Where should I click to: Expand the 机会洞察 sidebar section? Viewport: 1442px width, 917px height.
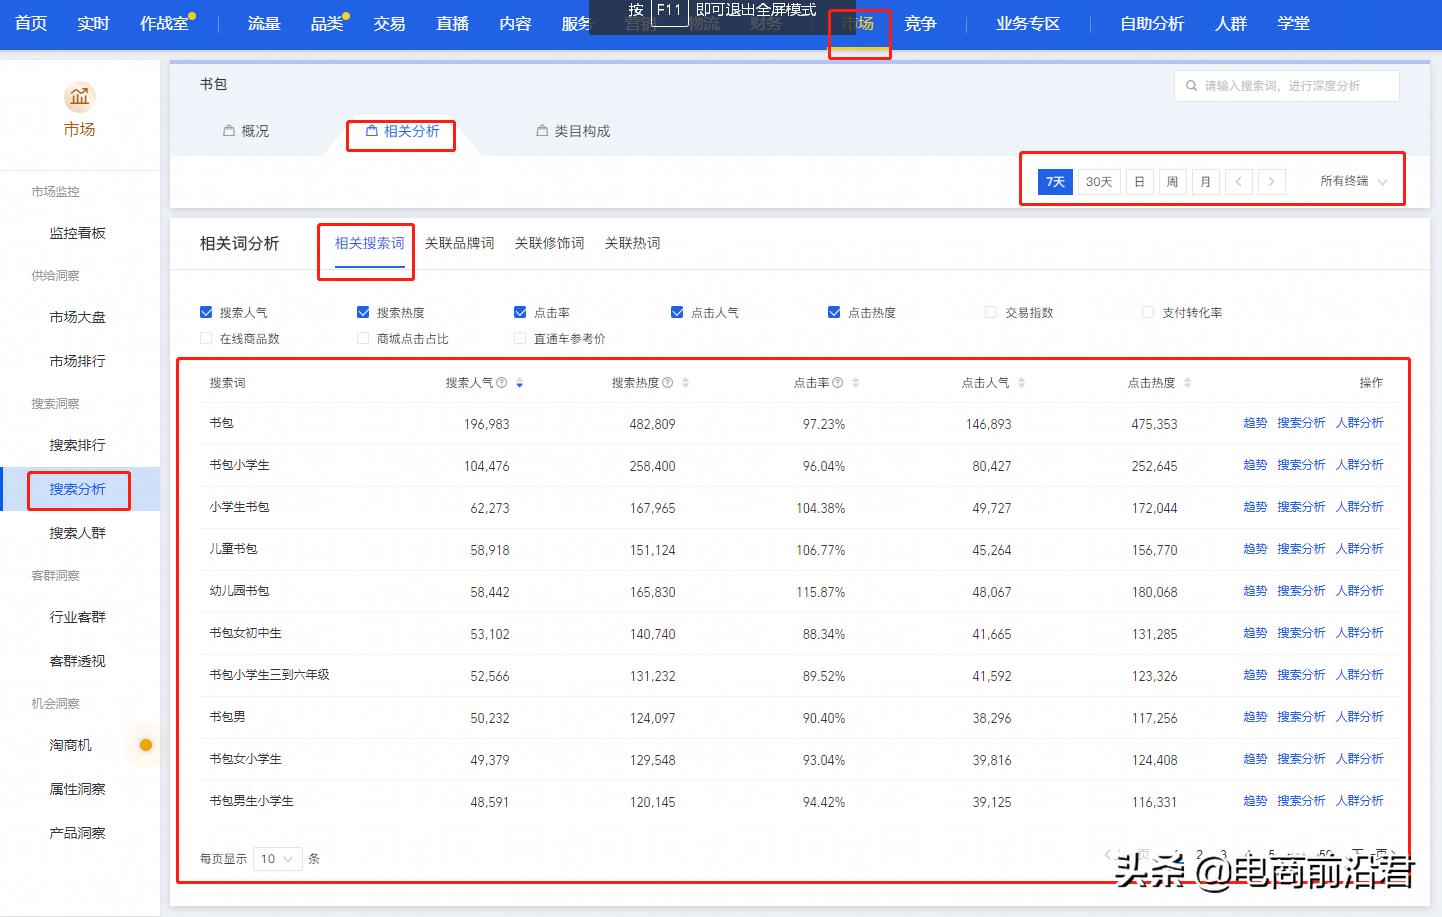[54, 703]
